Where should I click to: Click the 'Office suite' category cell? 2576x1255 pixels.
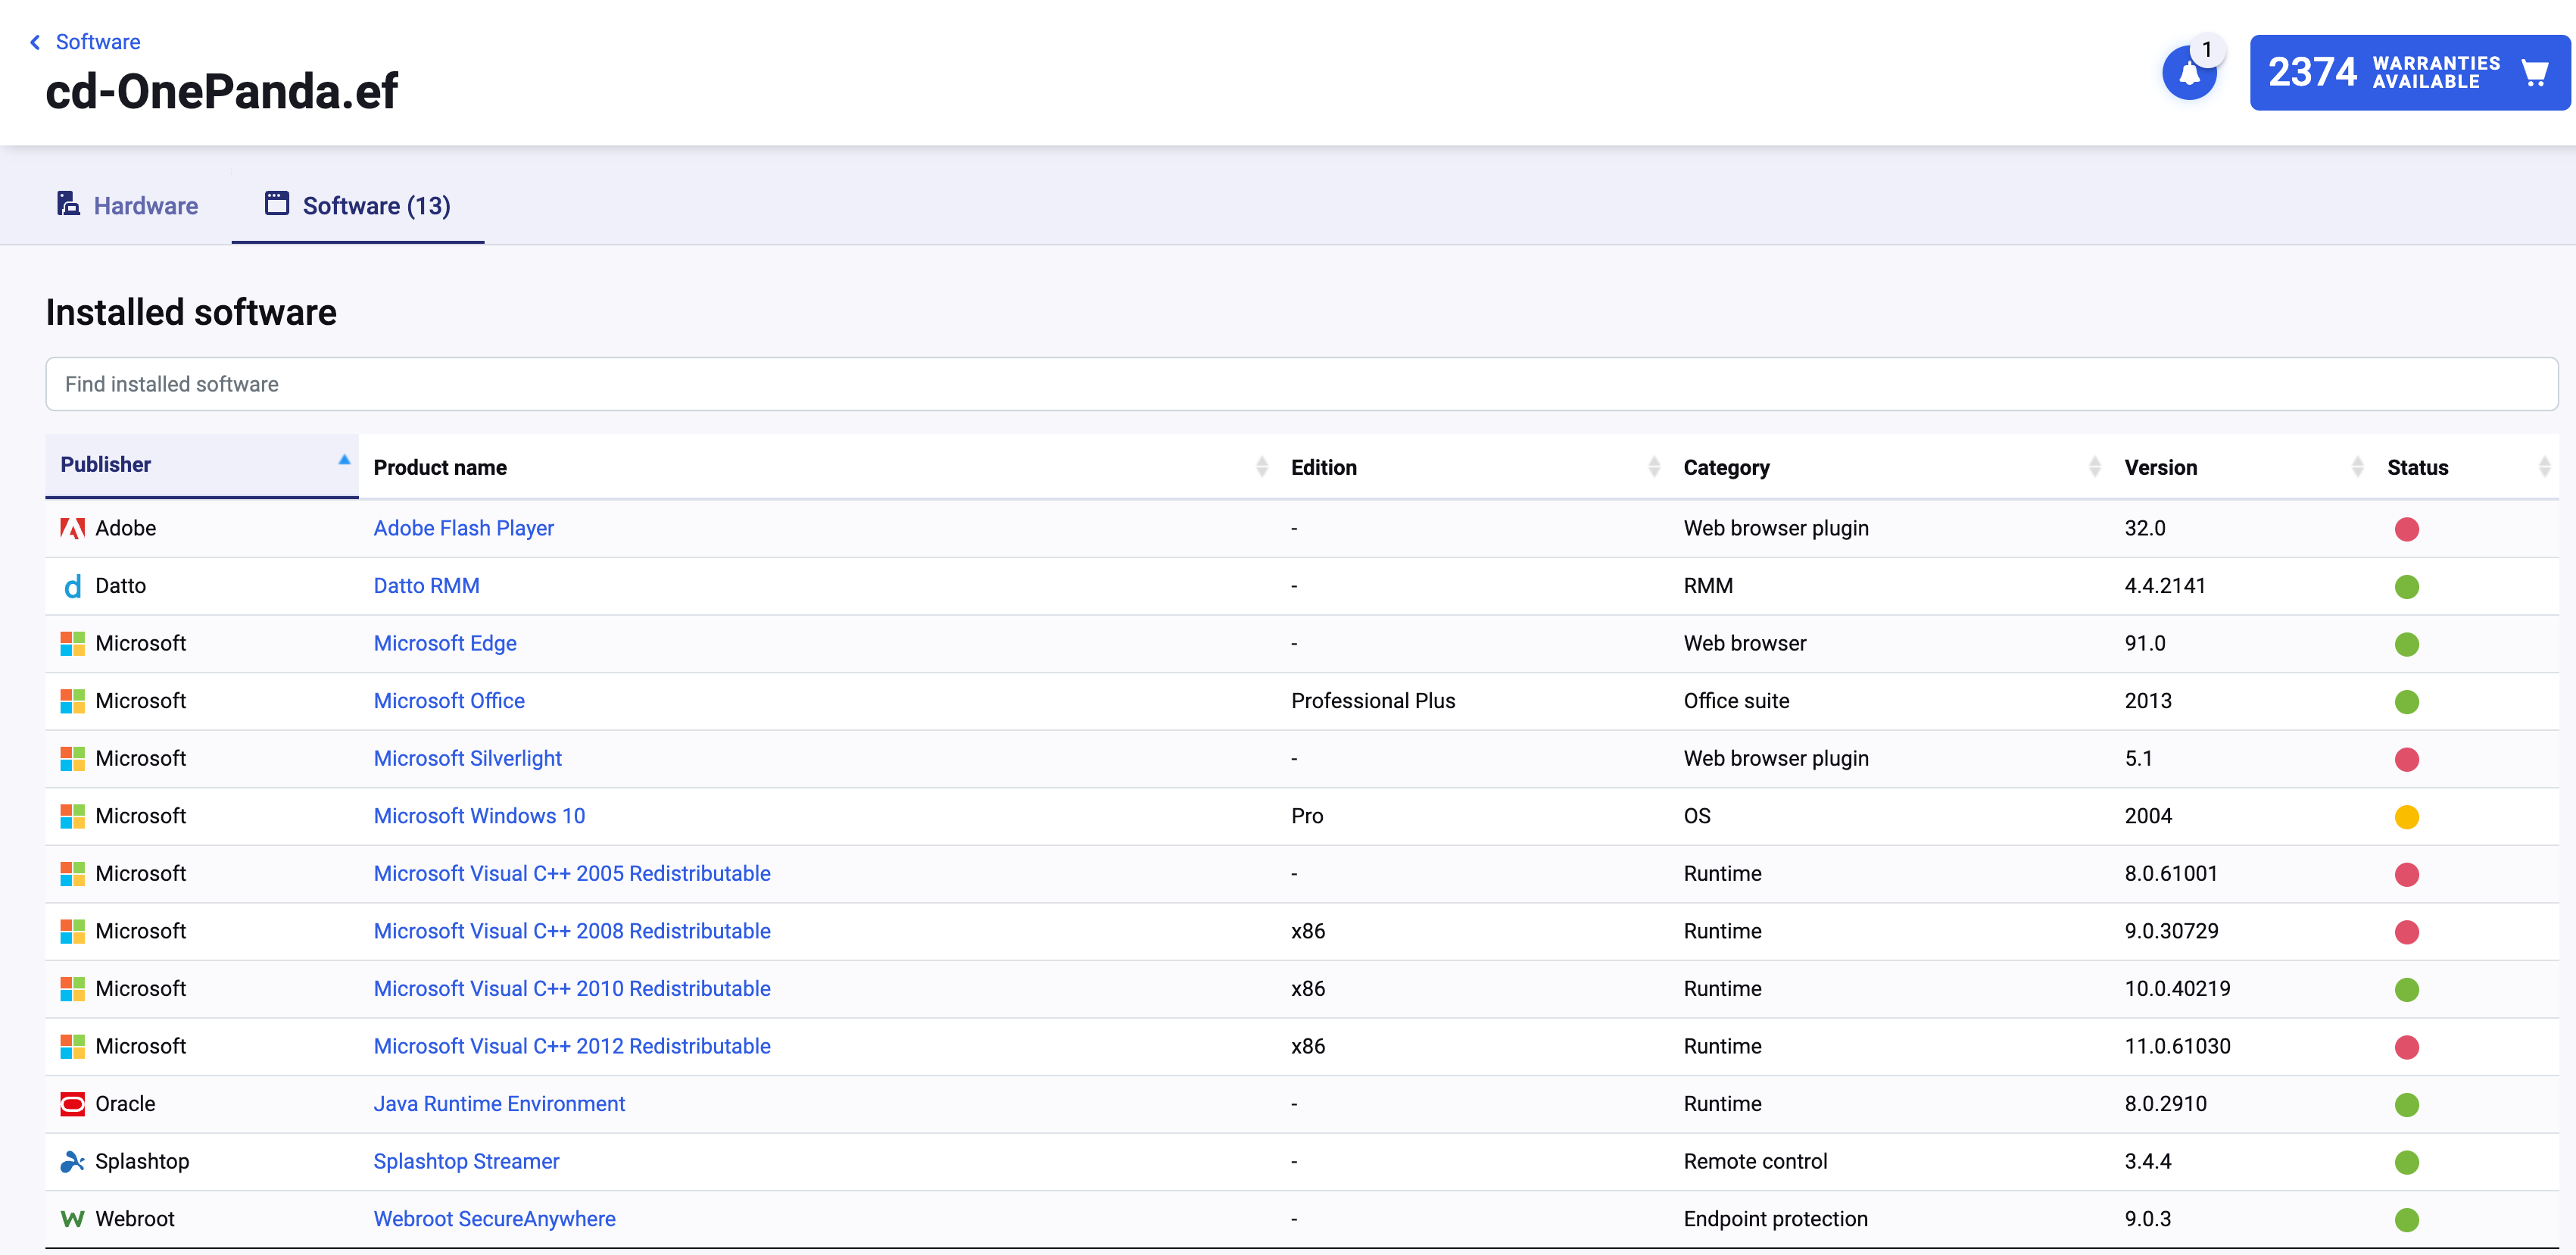click(x=1736, y=701)
